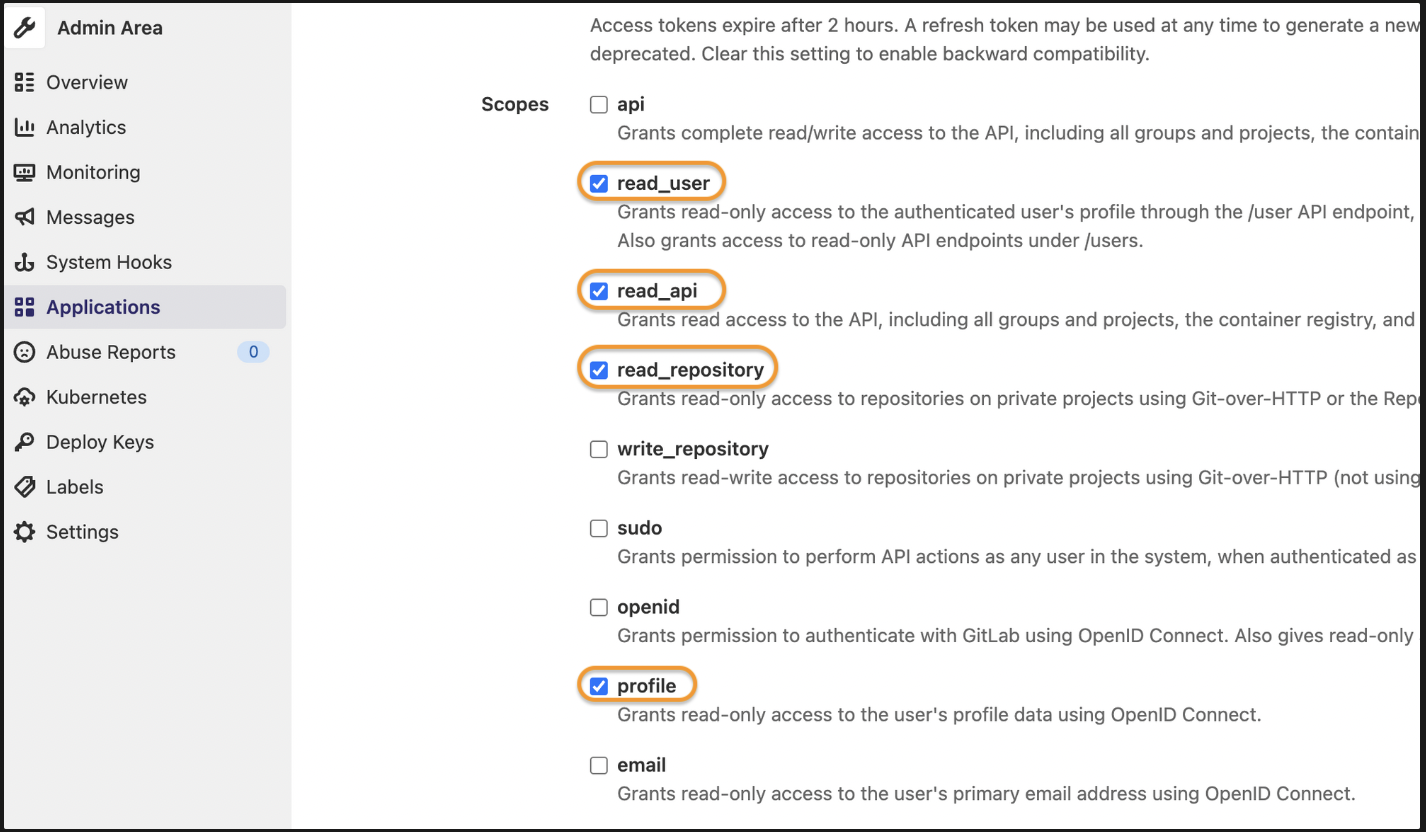The image size is (1426, 832).
Task: Click the Labels tag icon
Action: [25, 487]
